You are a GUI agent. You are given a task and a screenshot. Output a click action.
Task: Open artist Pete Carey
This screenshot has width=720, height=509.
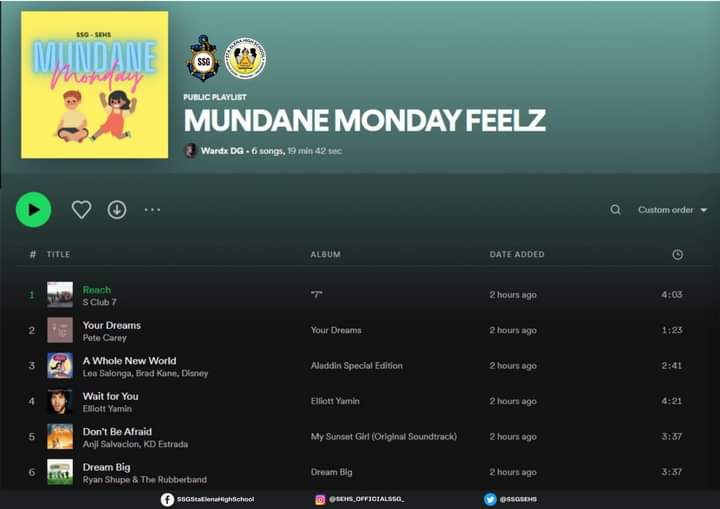[x=104, y=338]
